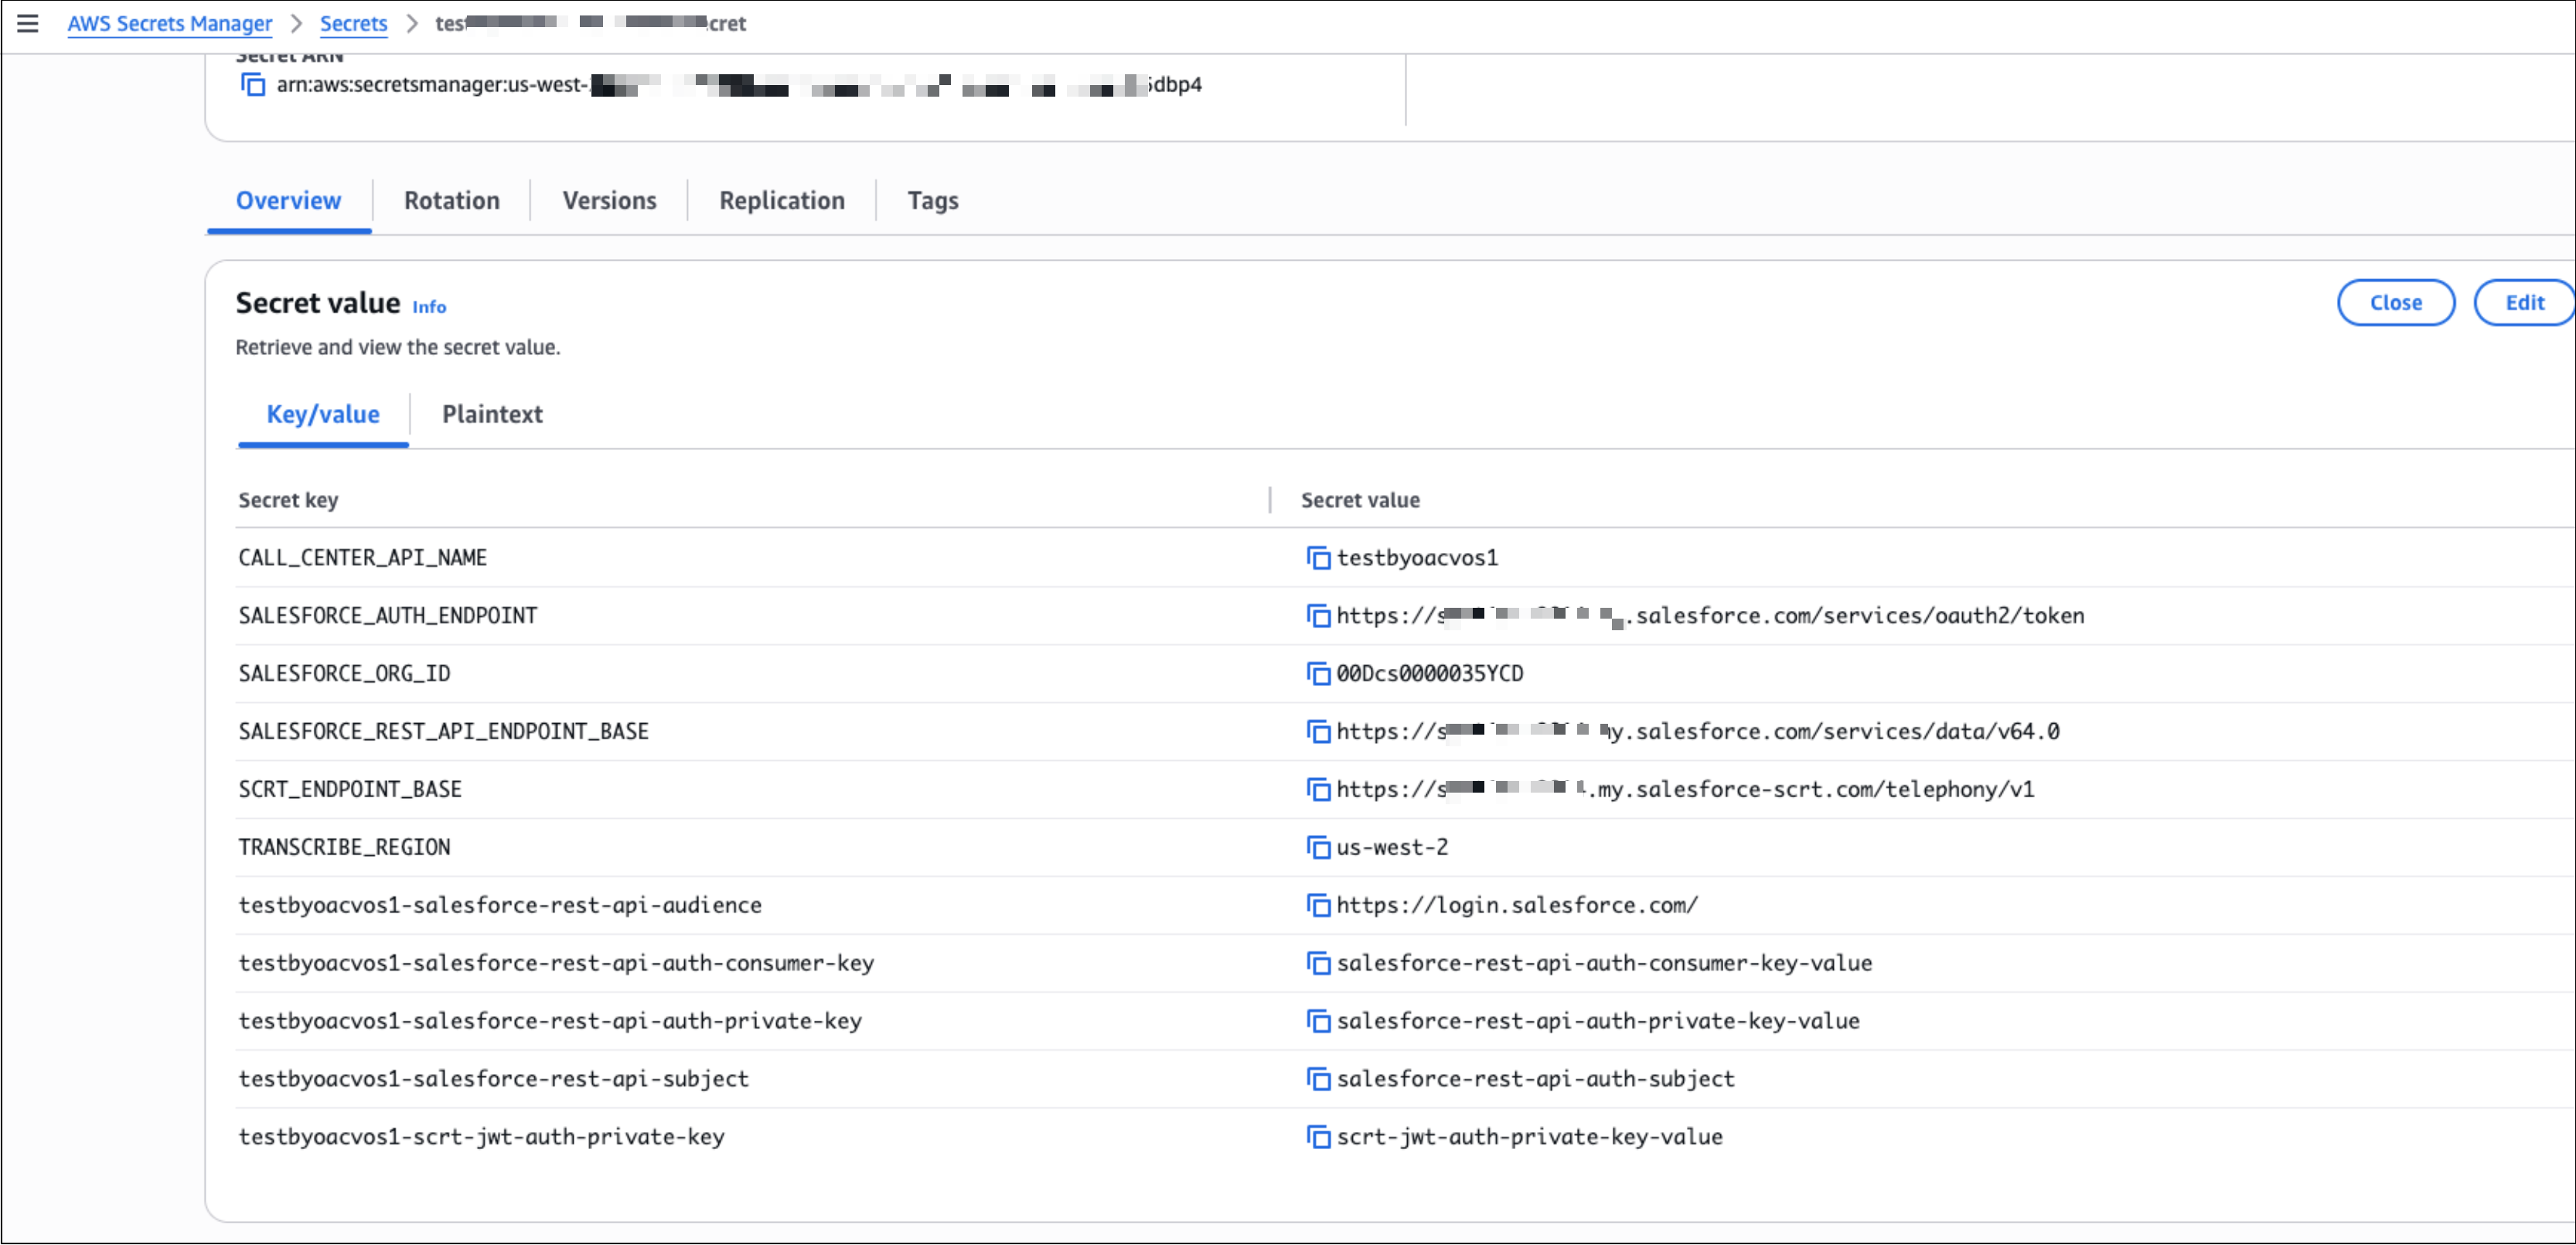The image size is (2576, 1245).
Task: Copy the SALESFORCE_ORG_ID value
Action: coord(1318,674)
